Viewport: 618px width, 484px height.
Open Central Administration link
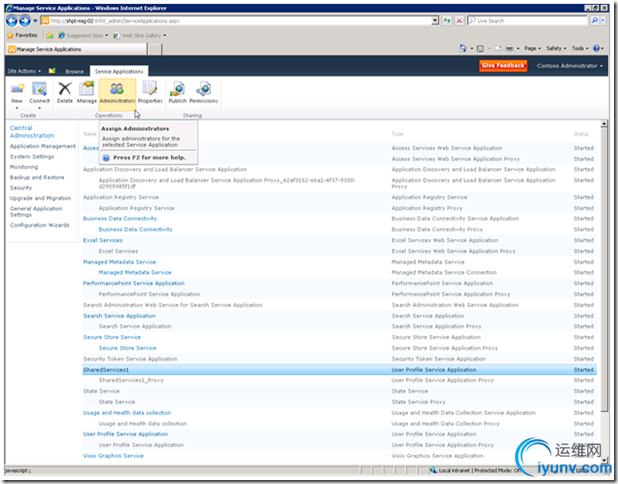(x=32, y=132)
